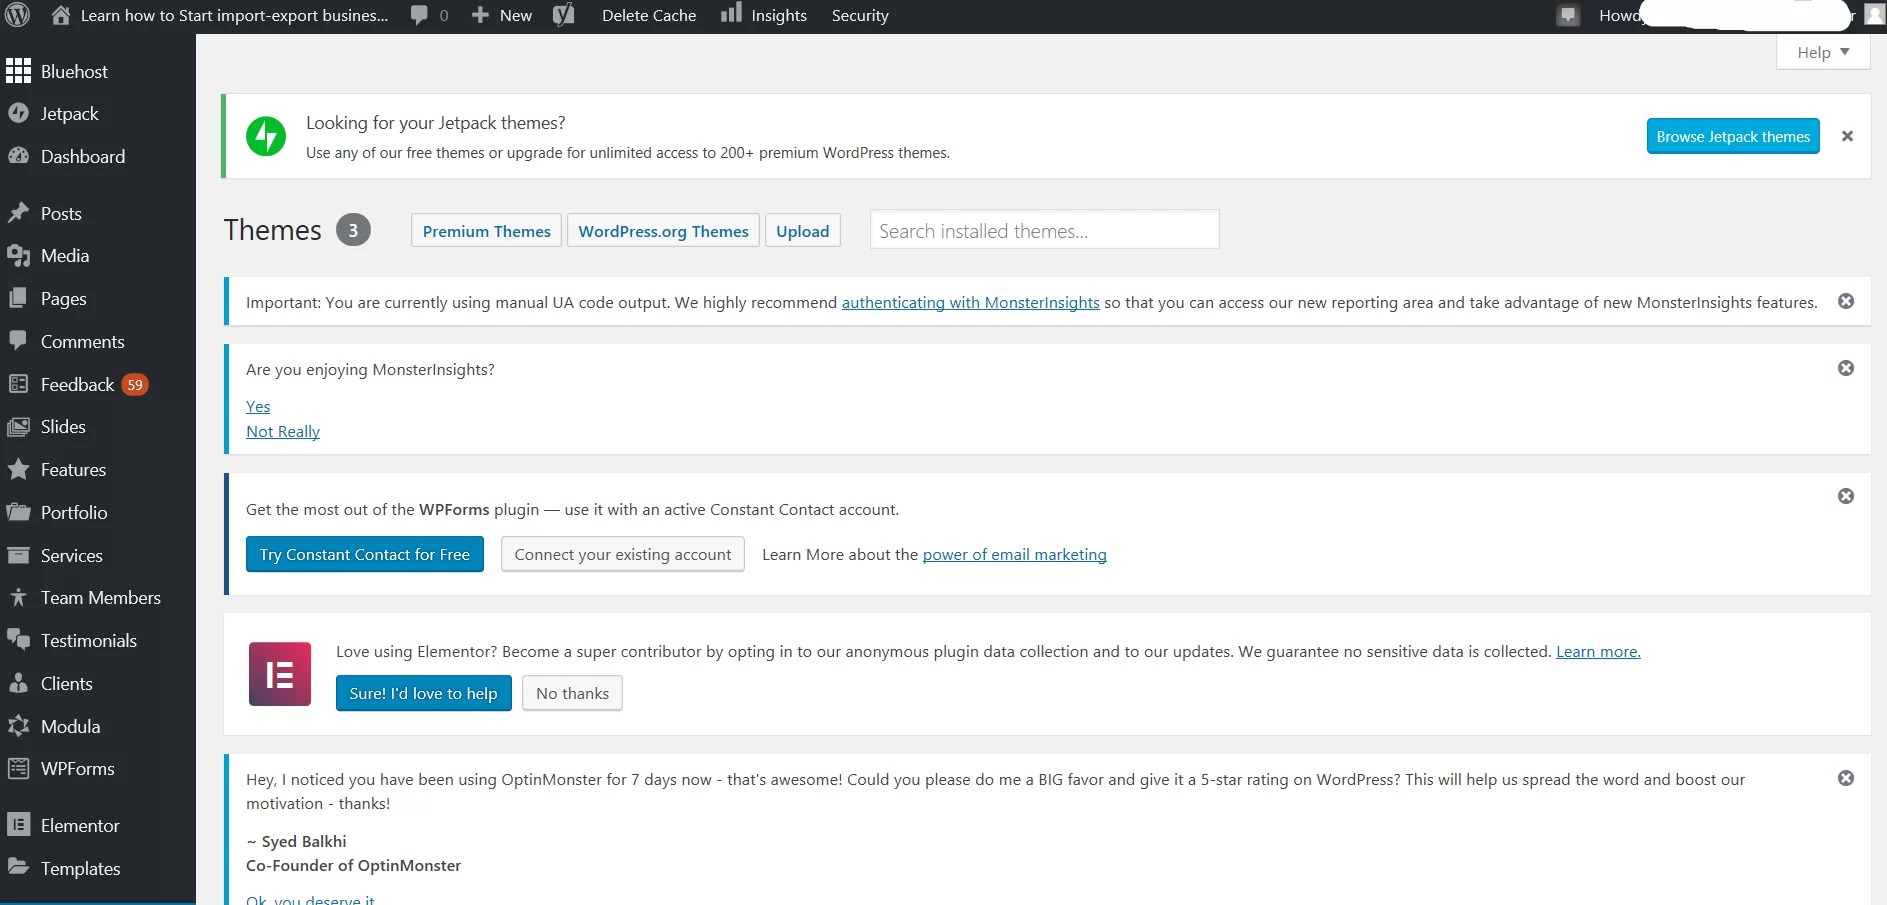Click the Themes count badge 3
This screenshot has width=1887, height=905.
click(x=353, y=230)
